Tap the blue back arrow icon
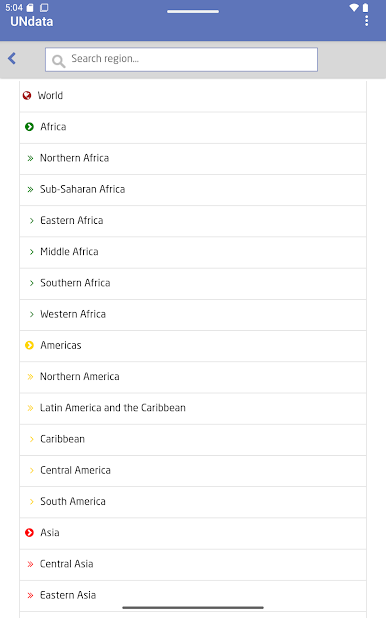The width and height of the screenshot is (386, 618). (x=12, y=58)
